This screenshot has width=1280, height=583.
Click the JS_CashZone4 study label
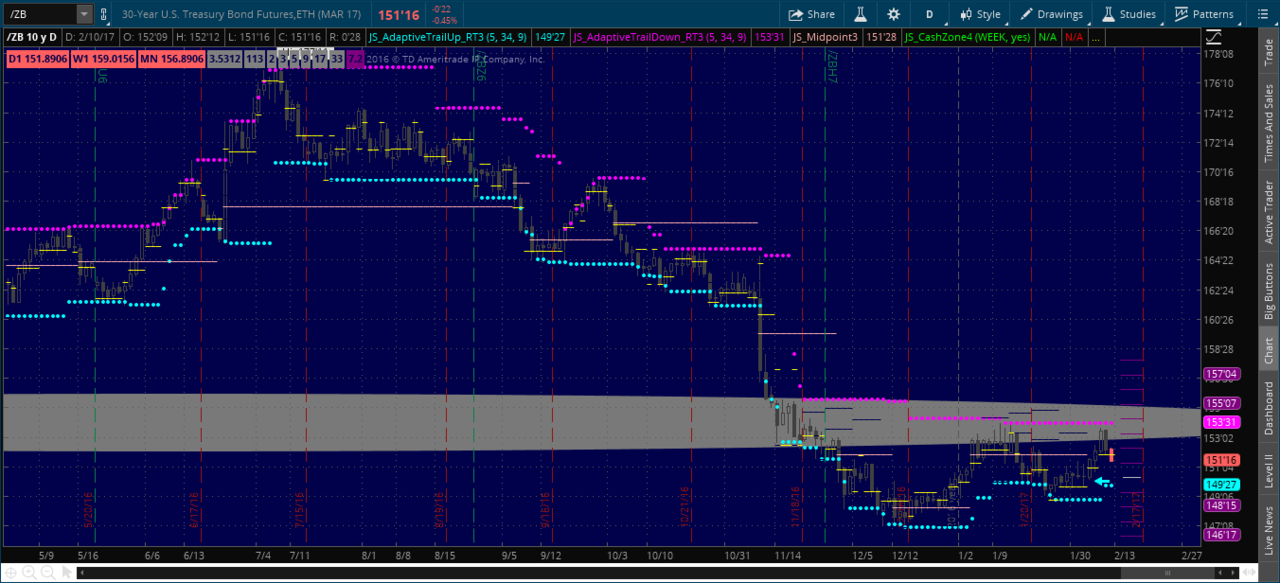pyautogui.click(x=967, y=37)
